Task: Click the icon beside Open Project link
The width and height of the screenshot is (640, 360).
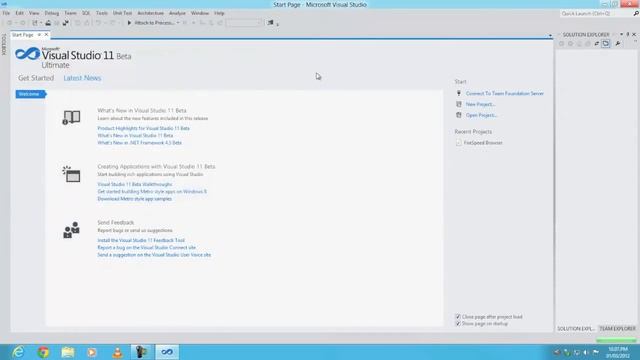Action: tap(459, 115)
